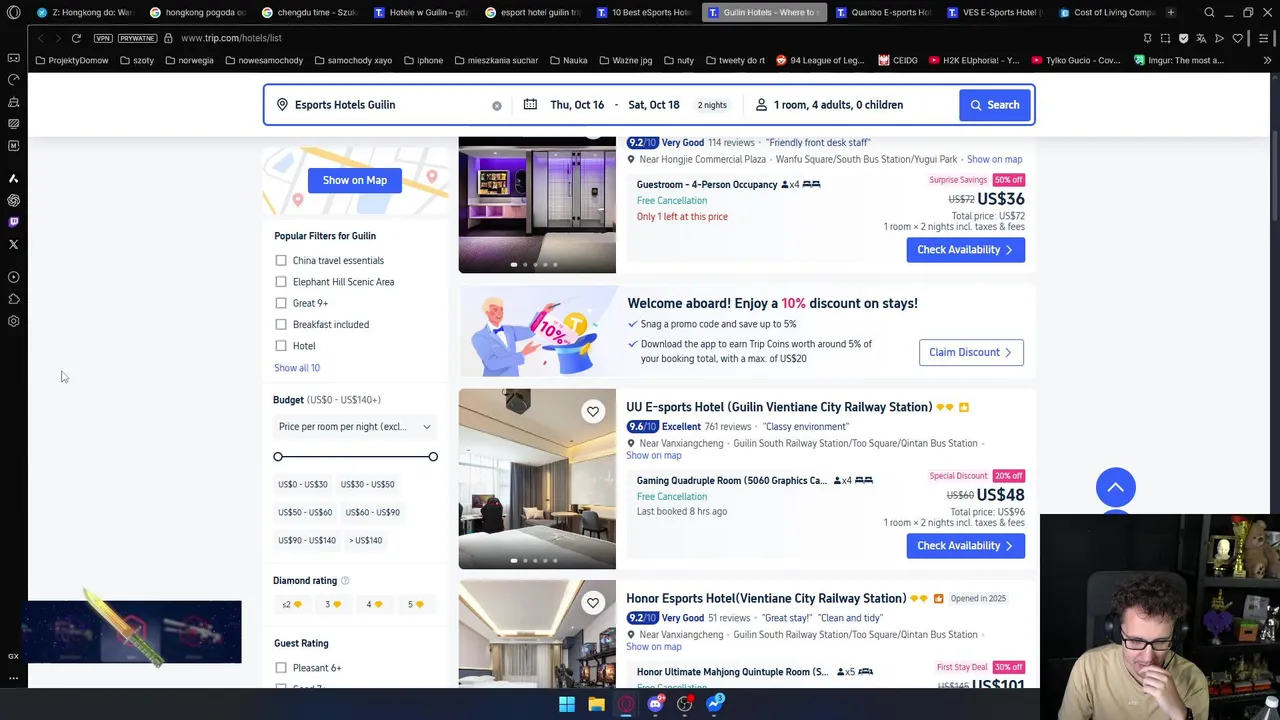Image resolution: width=1280 pixels, height=720 pixels.
Task: Open the browser tab search magnifier
Action: click(1209, 12)
